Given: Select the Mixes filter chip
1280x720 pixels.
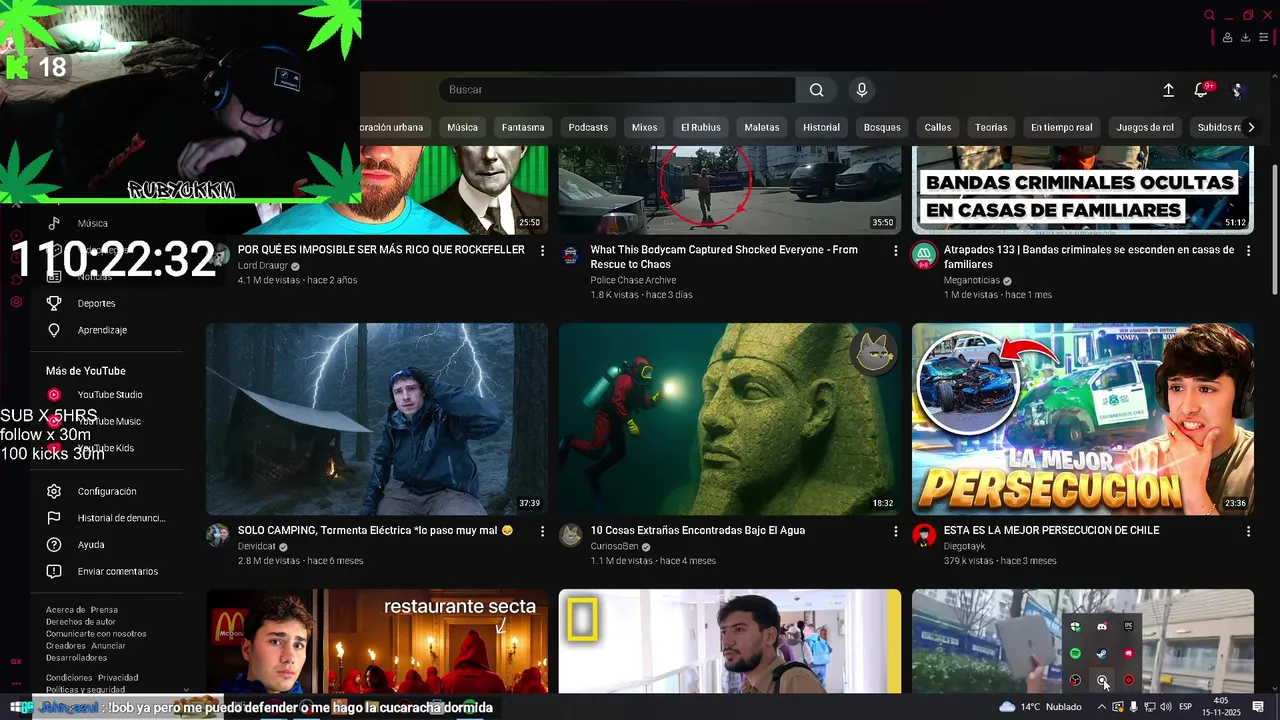Looking at the screenshot, I should 645,127.
